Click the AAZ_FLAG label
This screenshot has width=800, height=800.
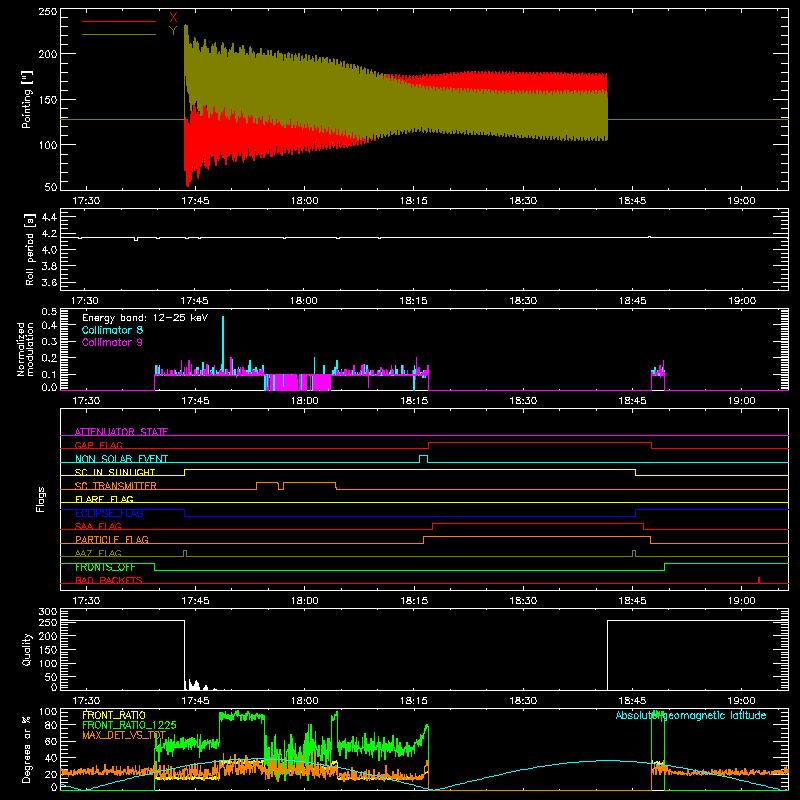pyautogui.click(x=98, y=553)
